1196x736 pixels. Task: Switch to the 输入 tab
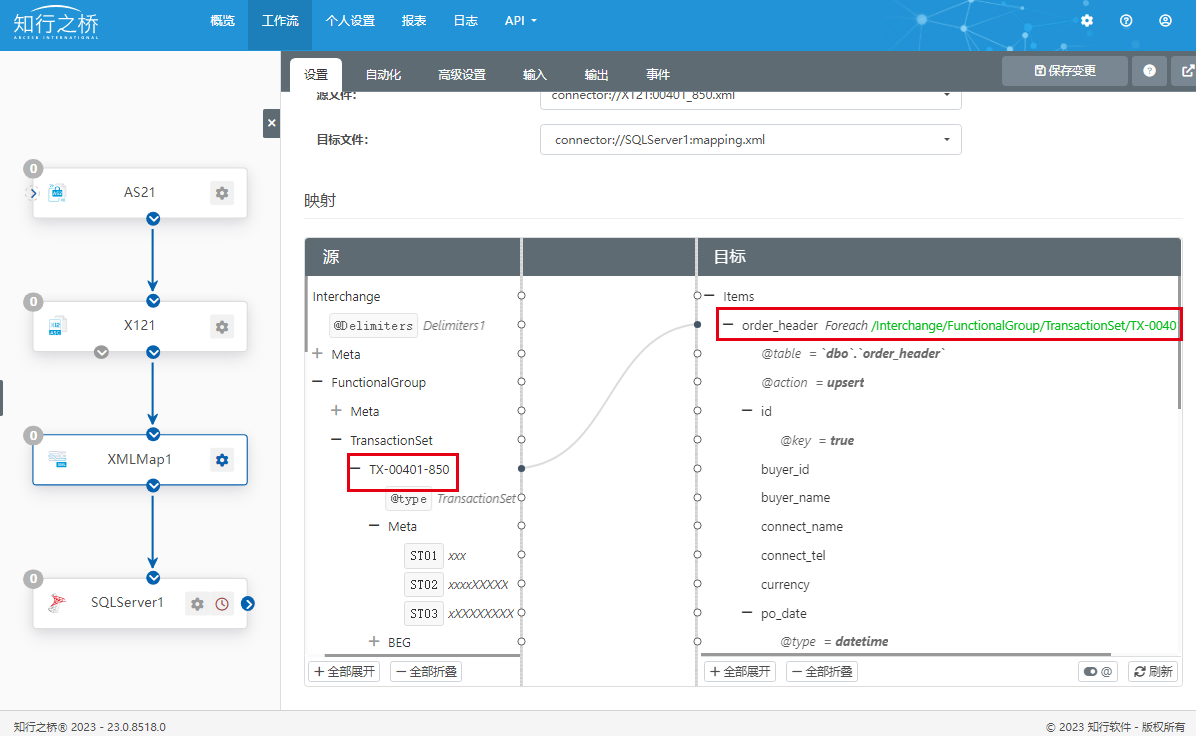535,75
